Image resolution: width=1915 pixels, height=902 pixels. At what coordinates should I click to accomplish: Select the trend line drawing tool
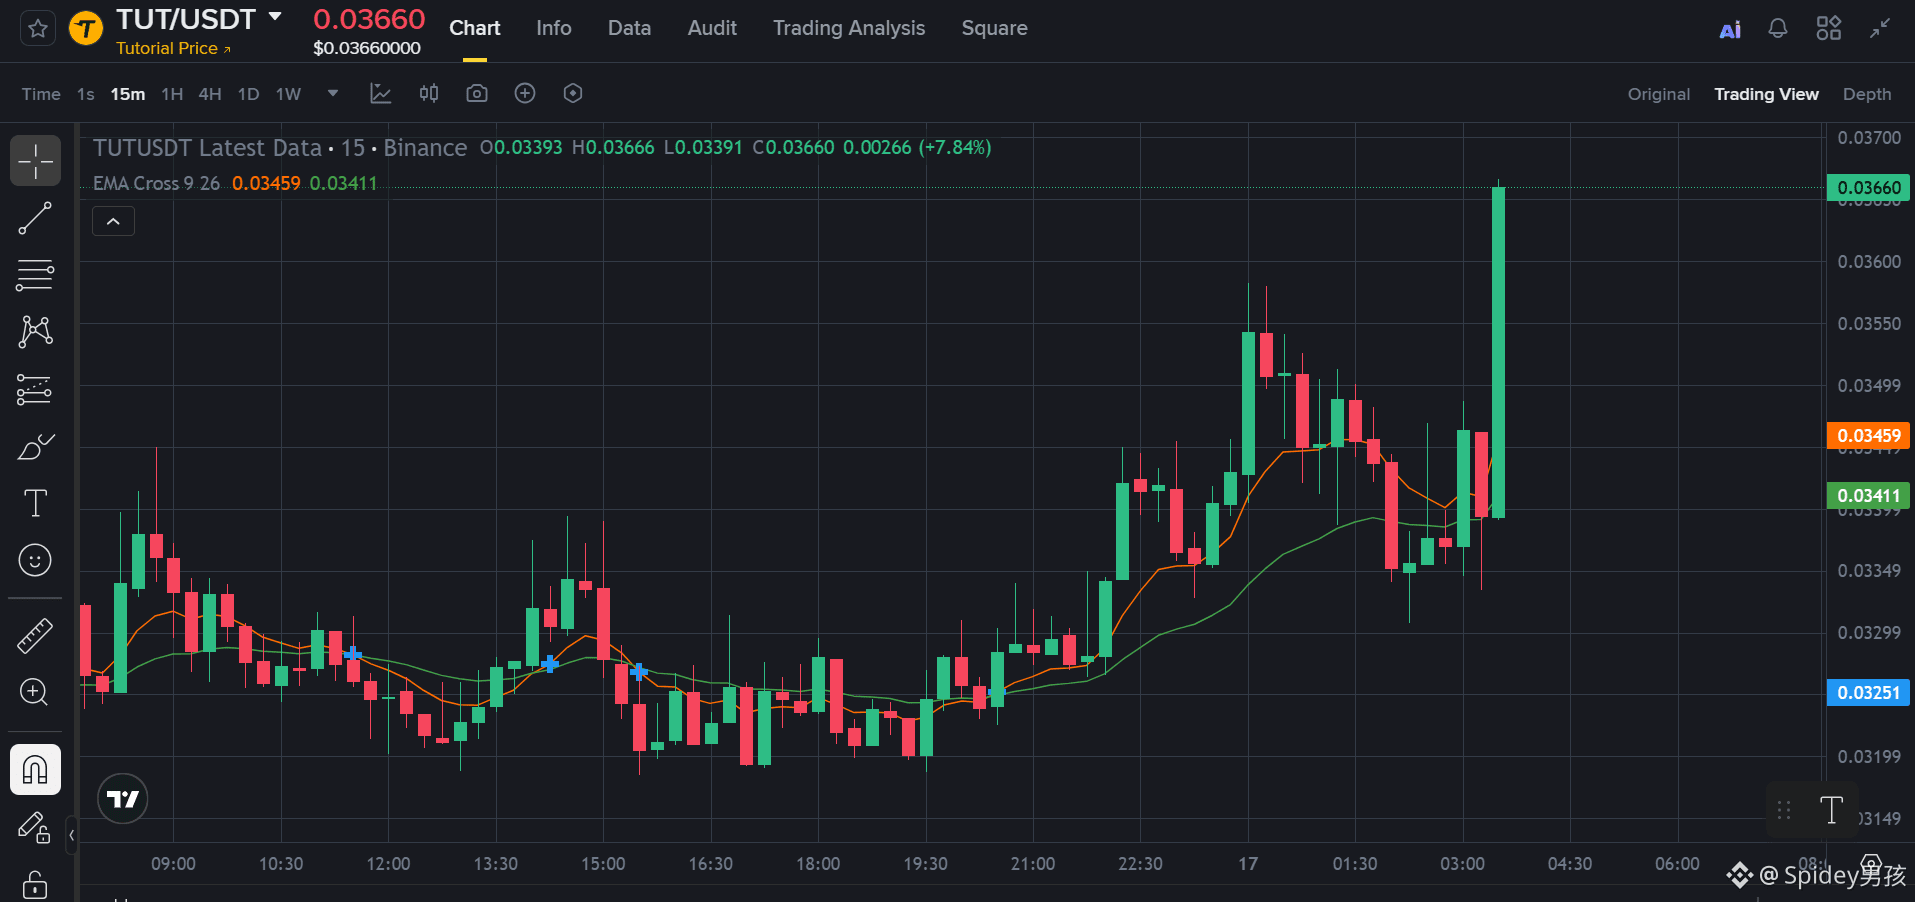(35, 218)
